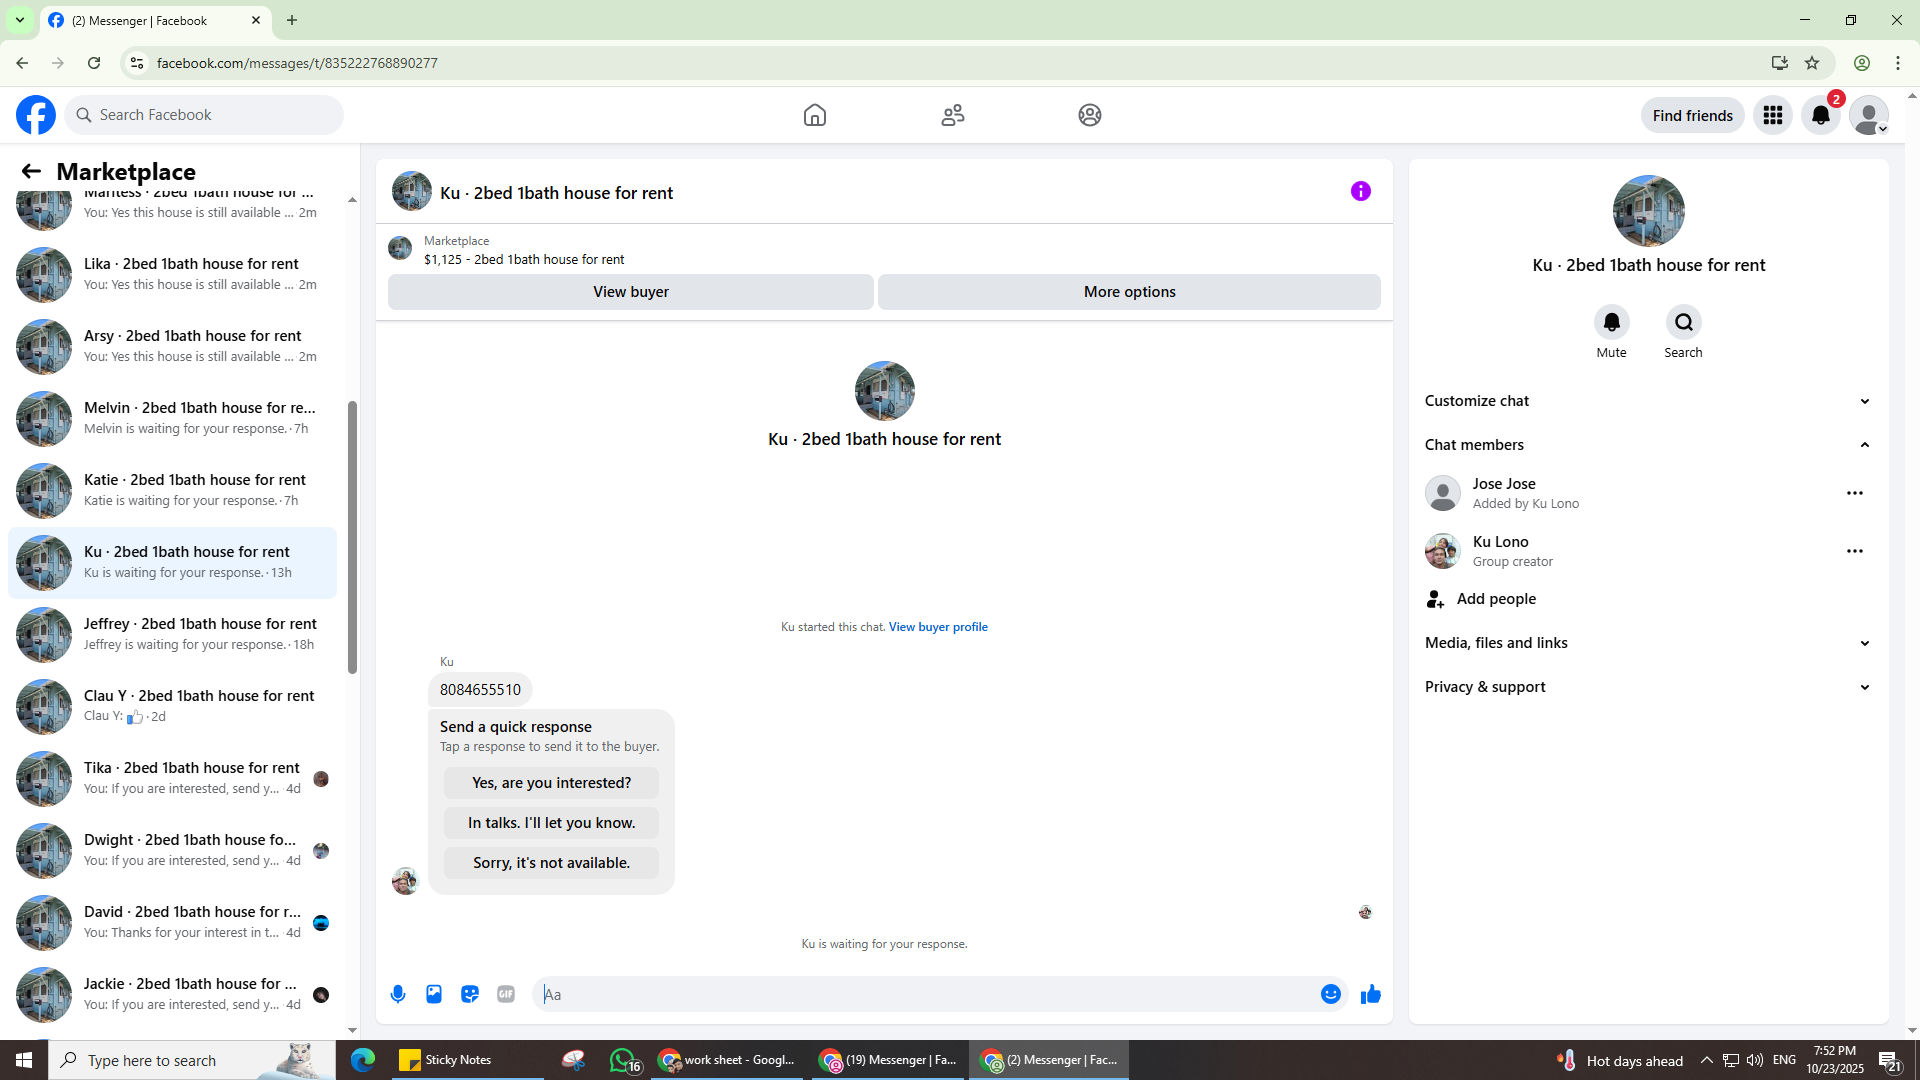
Task: Open the sticker picker icon
Action: pyautogui.click(x=470, y=994)
